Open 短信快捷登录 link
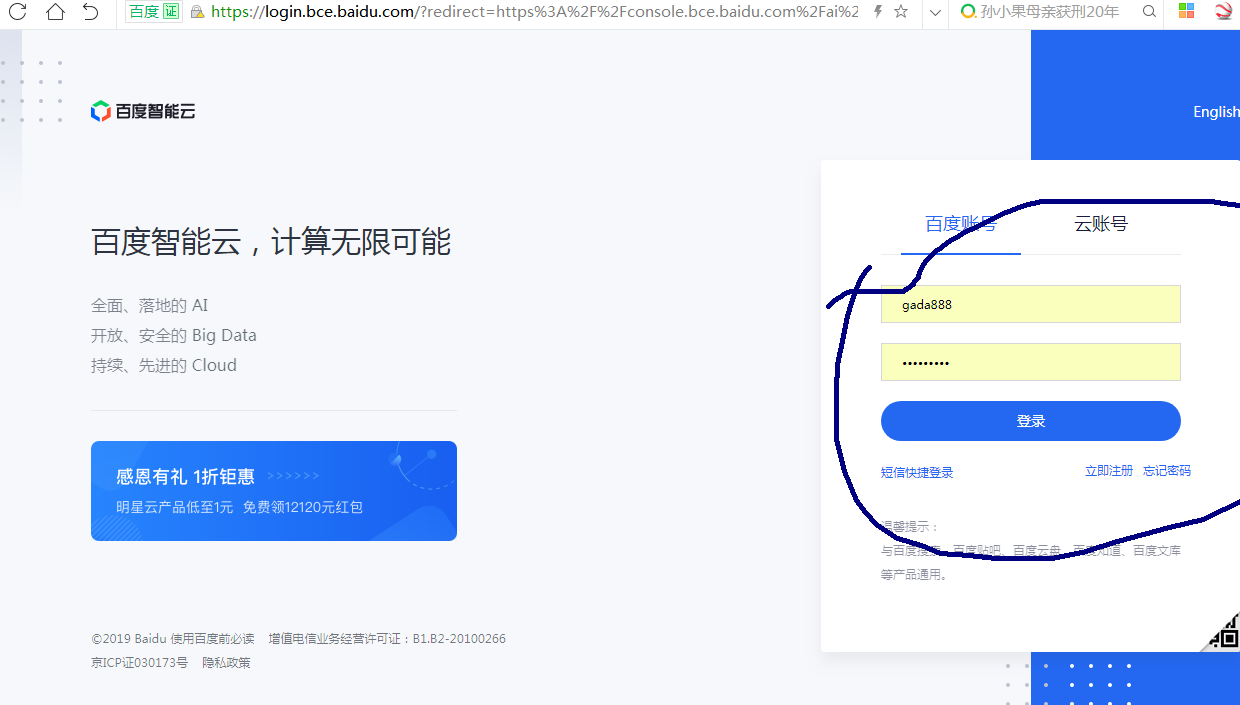The height and width of the screenshot is (705, 1240). [x=917, y=472]
